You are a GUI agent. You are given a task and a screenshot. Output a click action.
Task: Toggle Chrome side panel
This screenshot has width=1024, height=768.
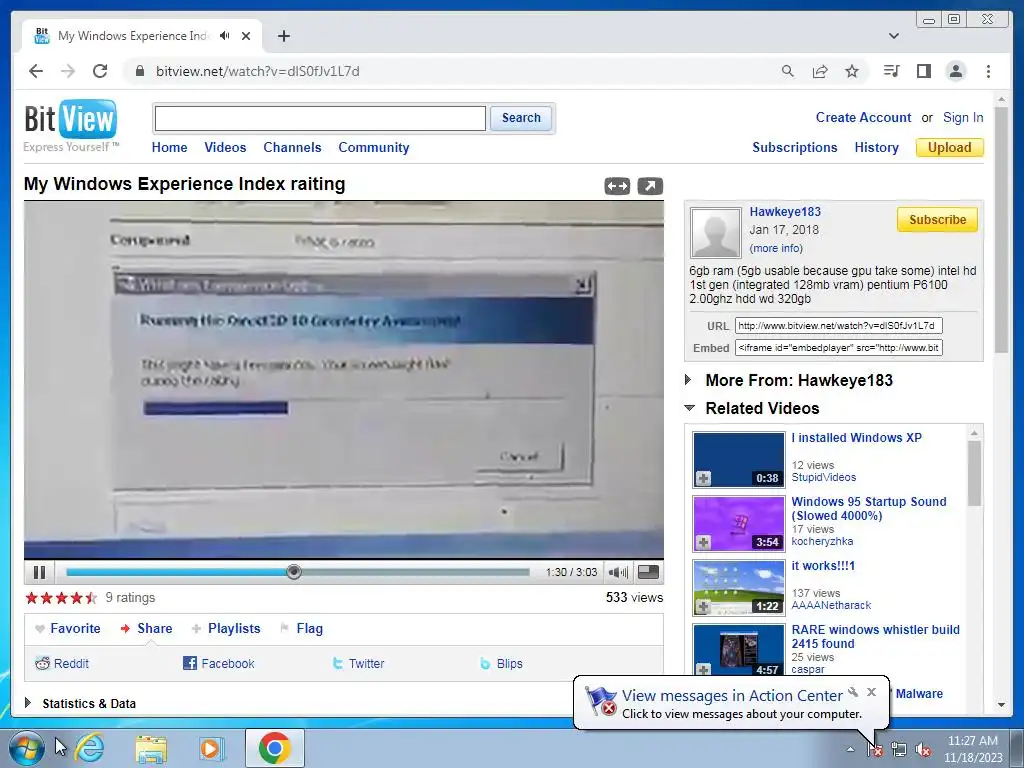tap(923, 71)
